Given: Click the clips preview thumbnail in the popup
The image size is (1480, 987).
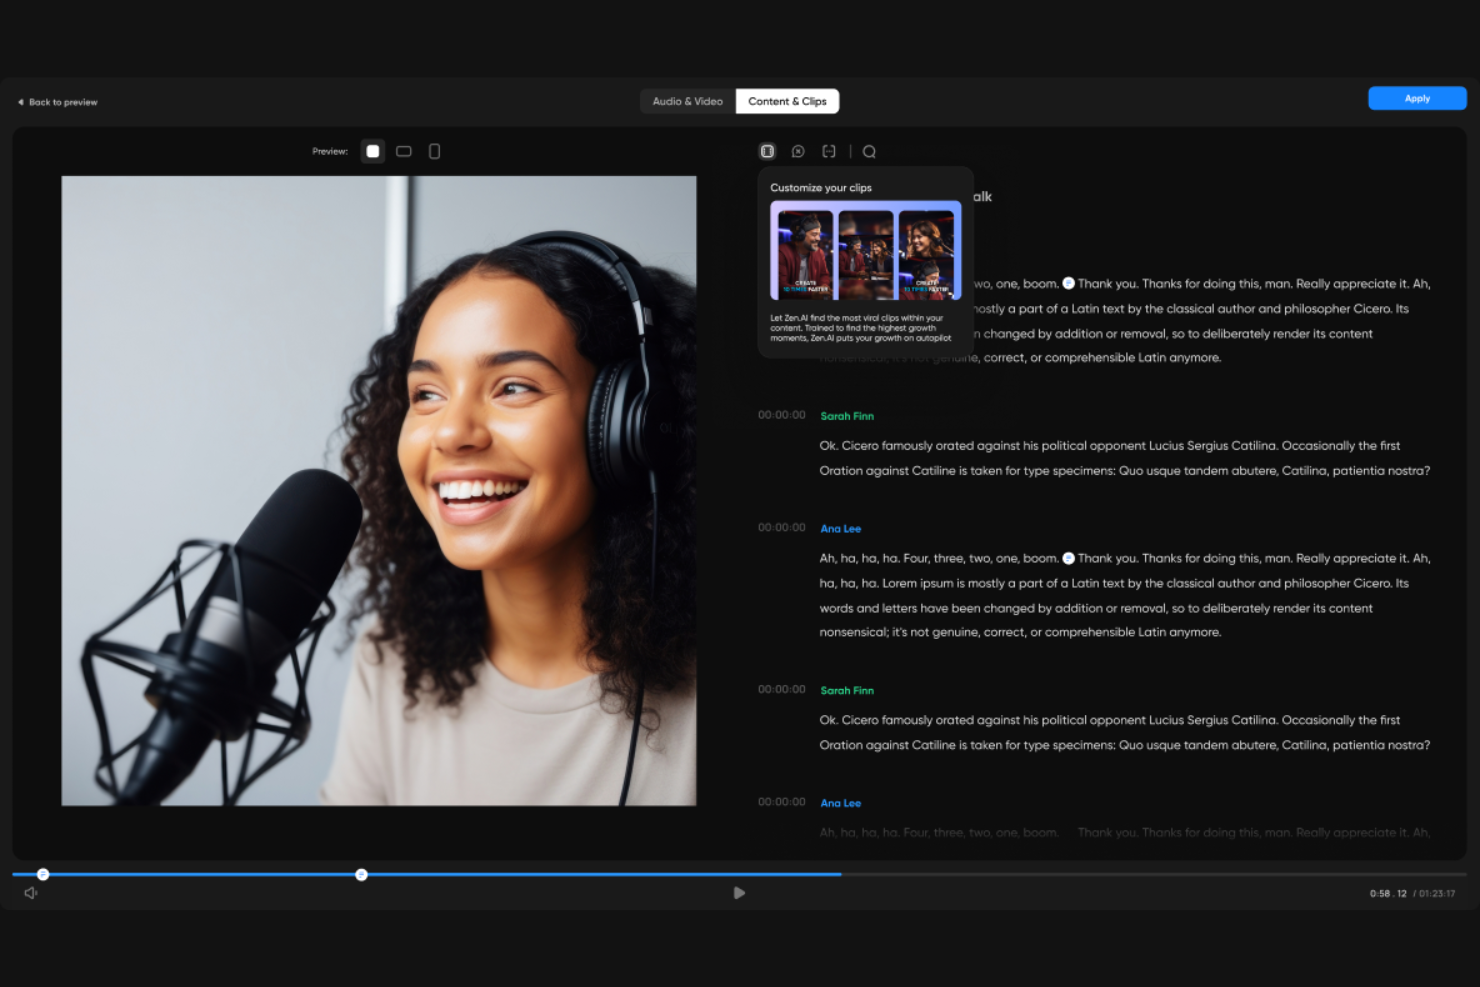Looking at the screenshot, I should coord(865,250).
